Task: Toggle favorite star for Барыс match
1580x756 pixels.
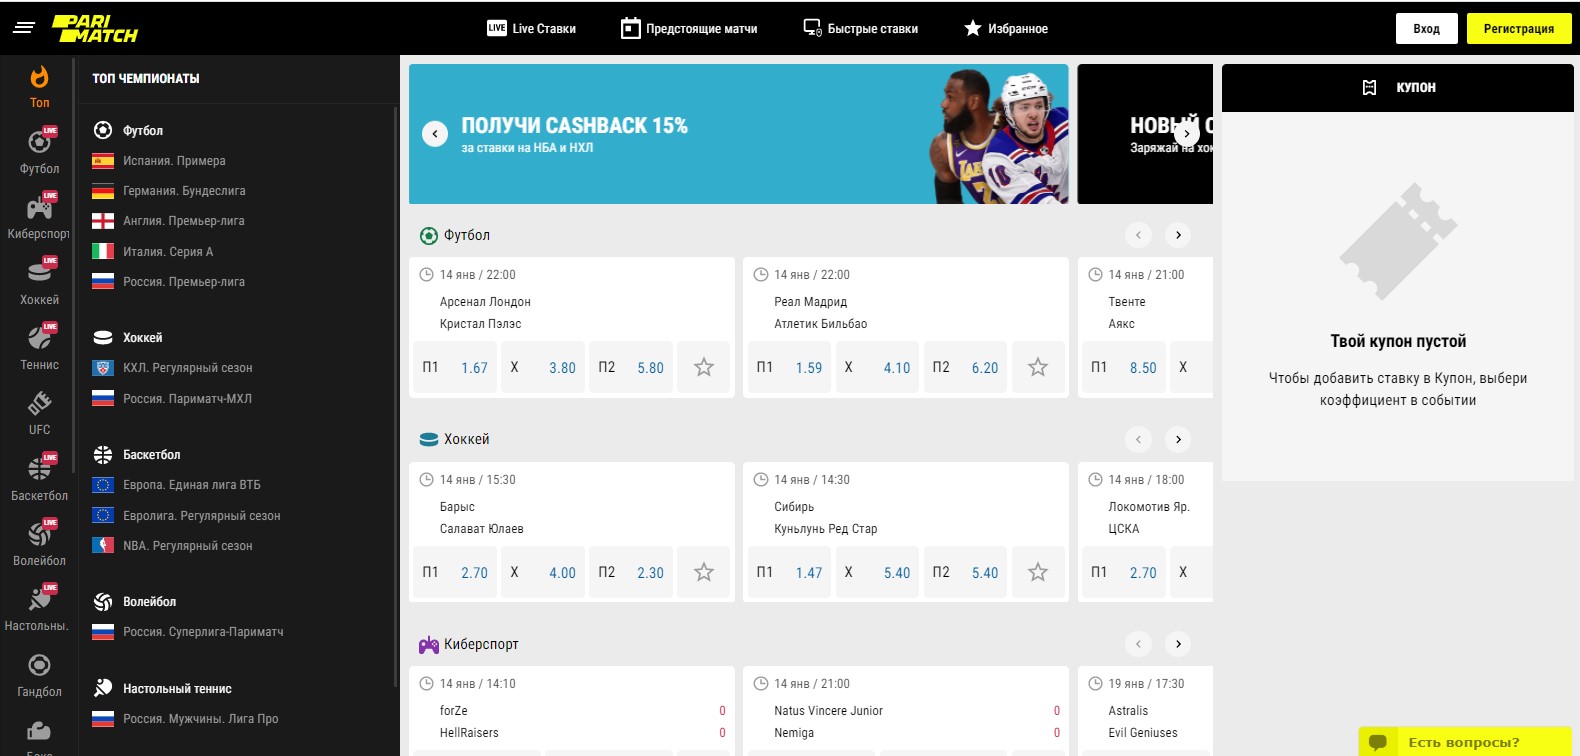Action: pos(704,572)
